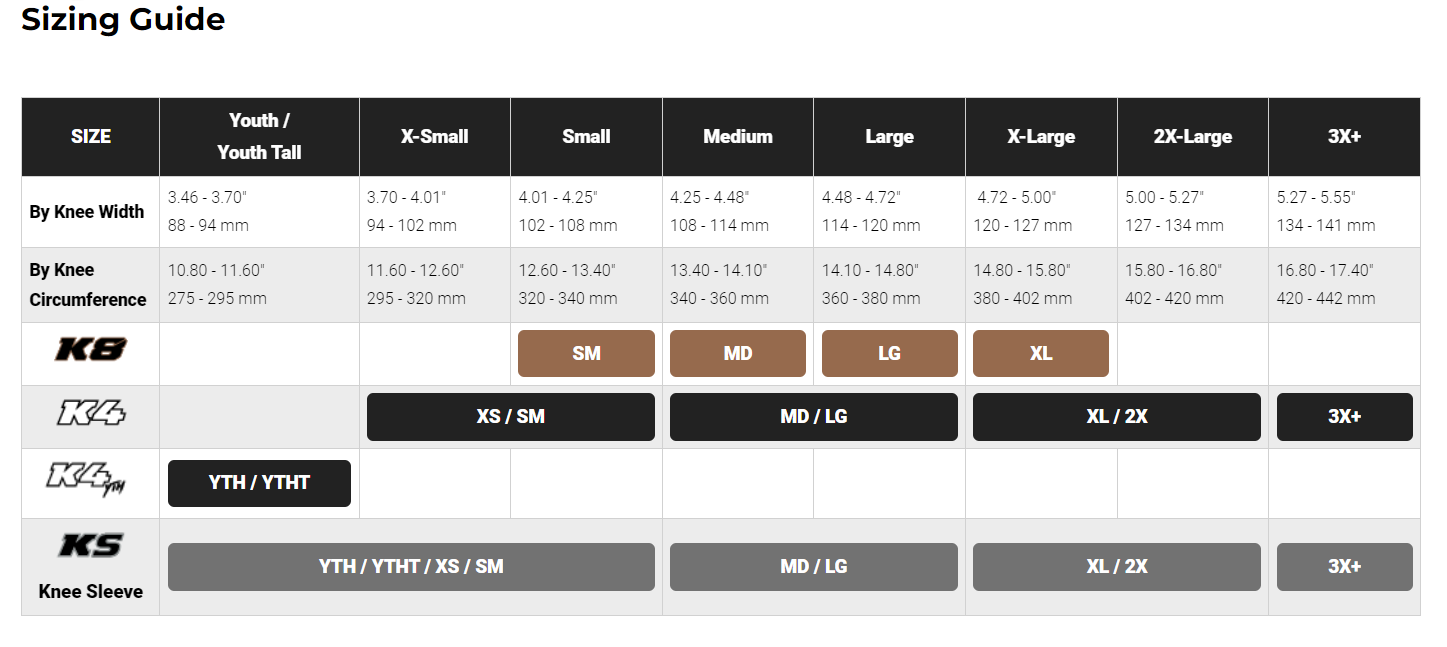Image resolution: width=1447 pixels, height=647 pixels.
Task: Click the Medium column header
Action: tap(738, 137)
